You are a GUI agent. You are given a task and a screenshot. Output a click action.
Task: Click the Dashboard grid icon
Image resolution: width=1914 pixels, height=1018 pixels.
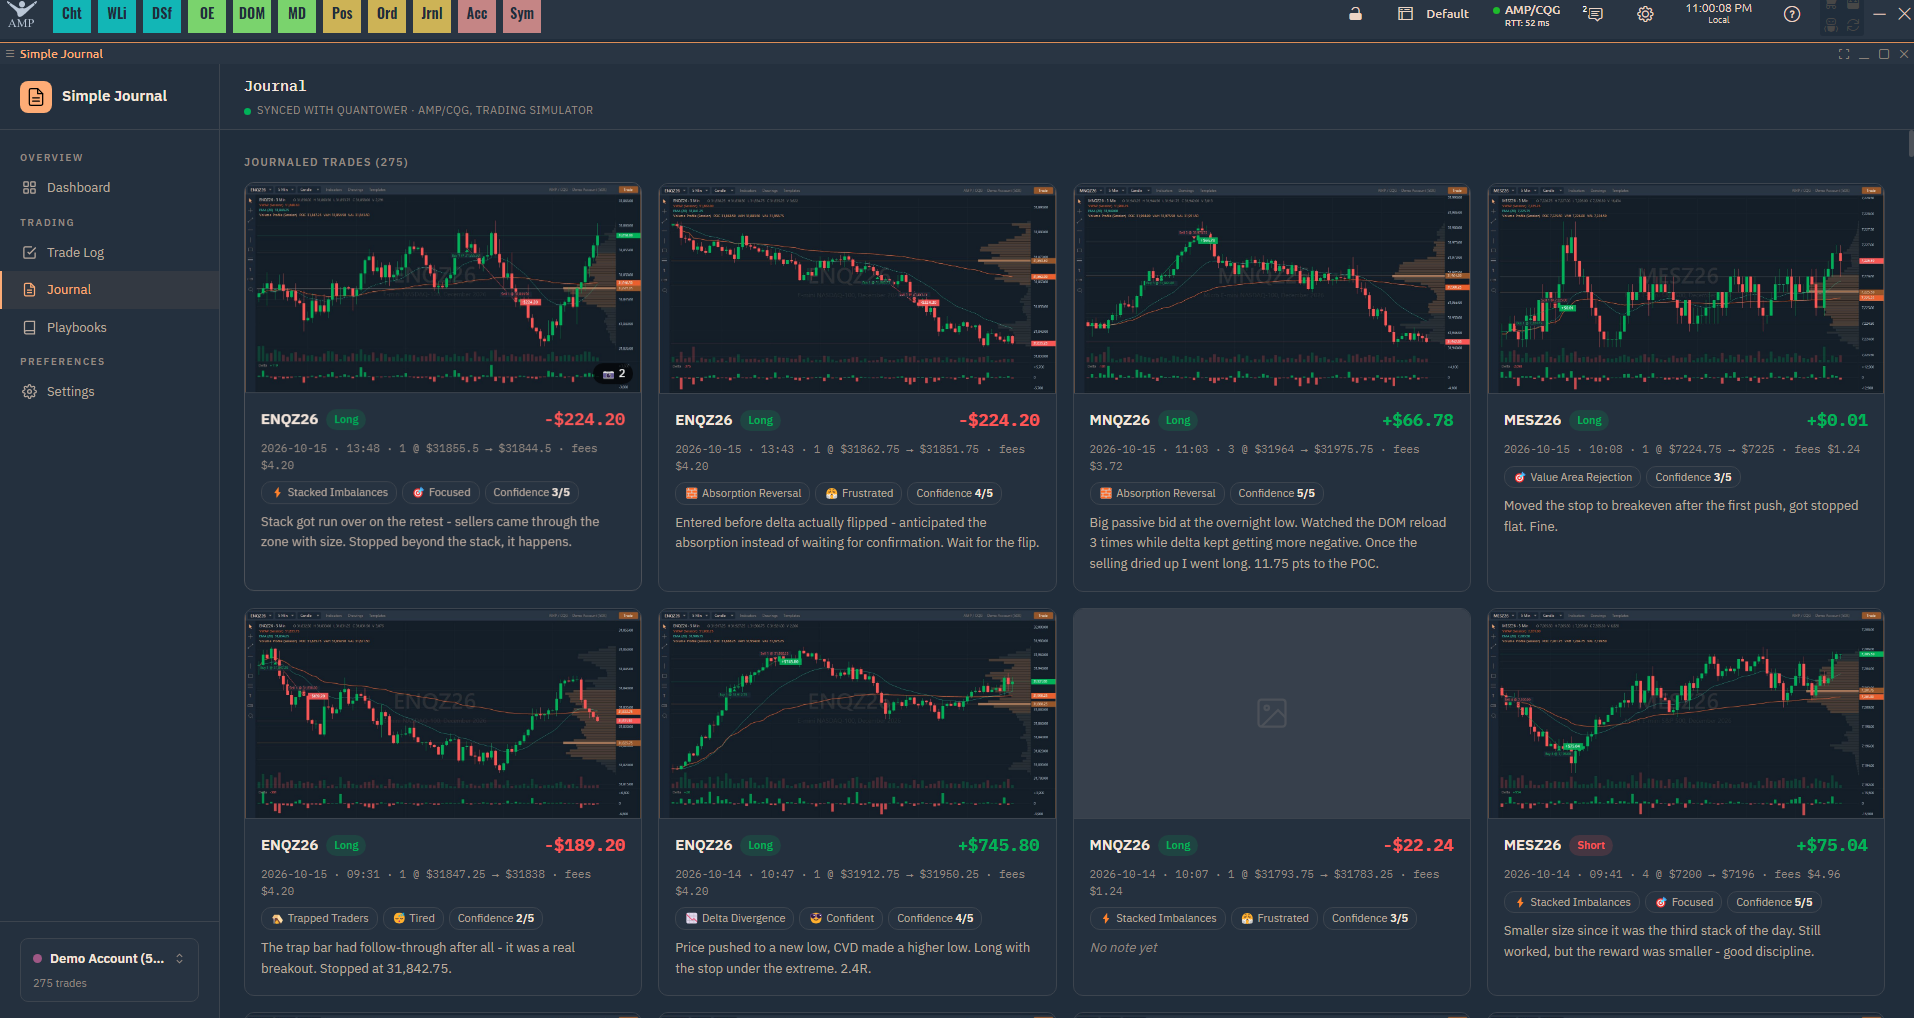click(30, 188)
